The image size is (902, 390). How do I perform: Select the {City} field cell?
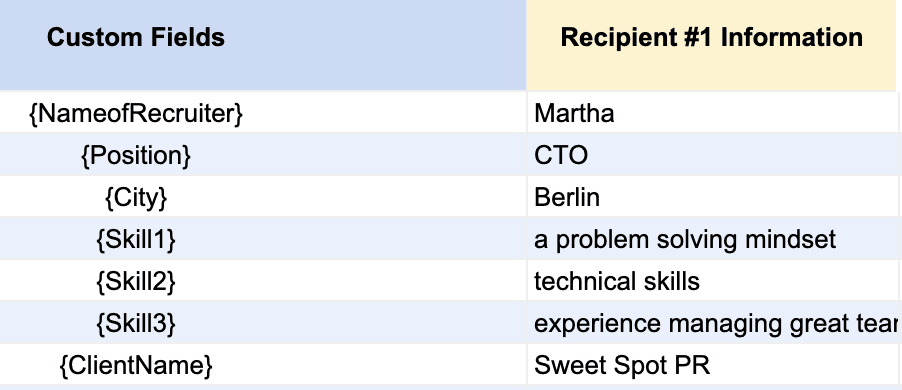coord(263,197)
